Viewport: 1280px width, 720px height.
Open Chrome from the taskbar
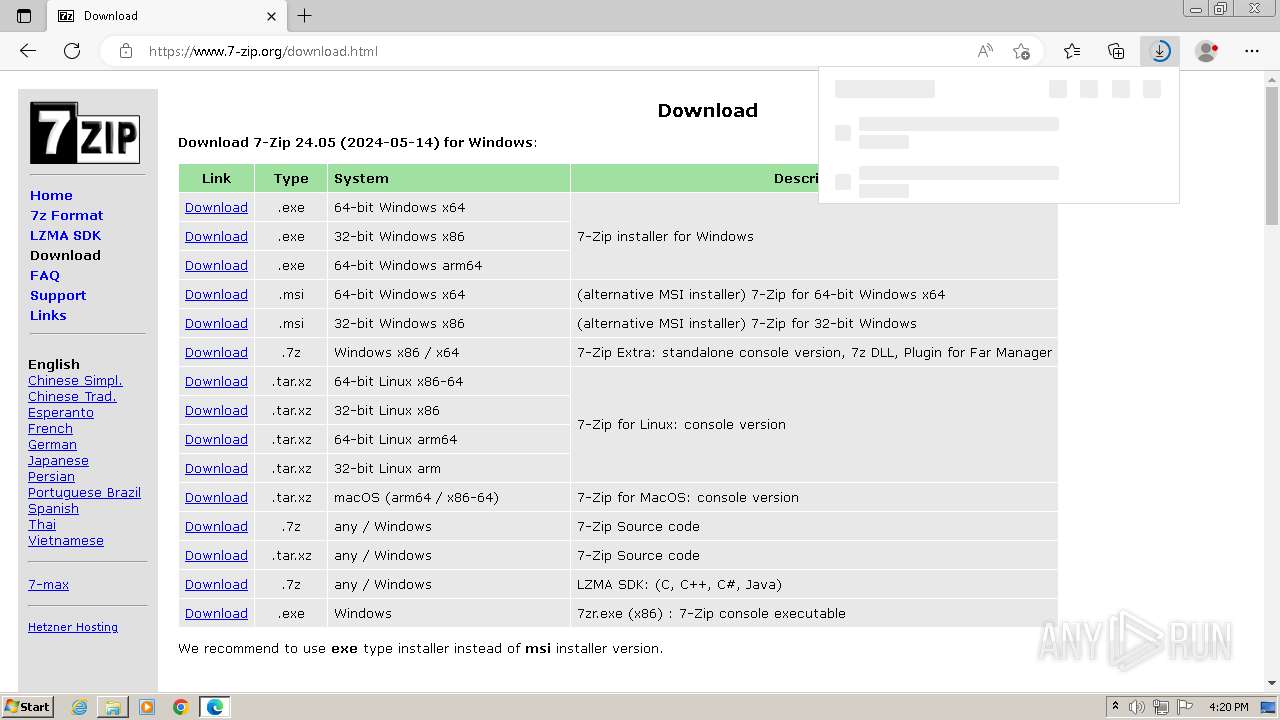(181, 707)
